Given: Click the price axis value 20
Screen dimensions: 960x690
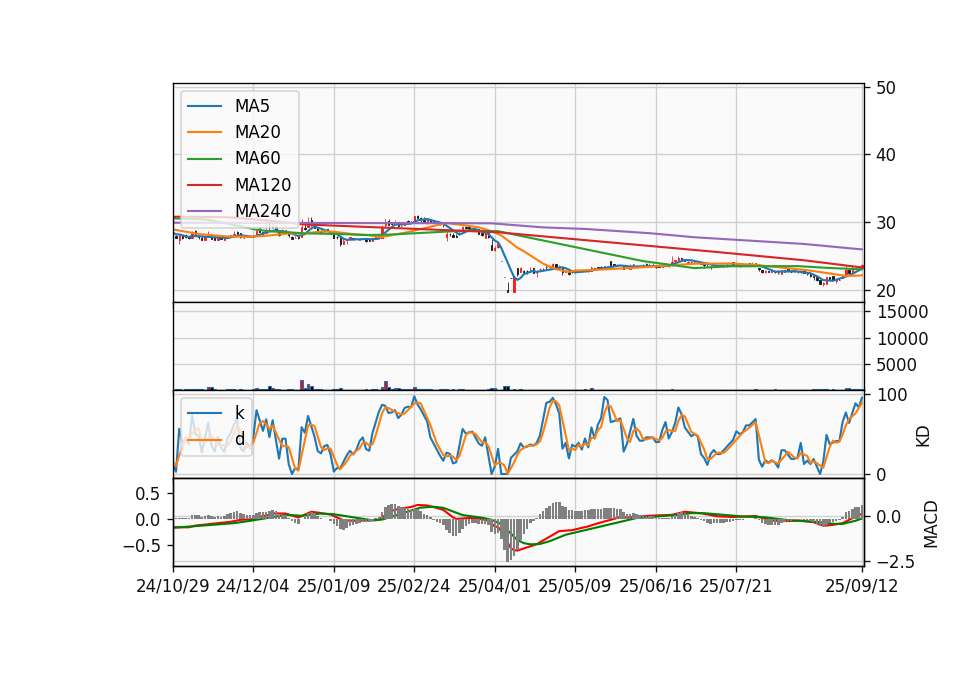Looking at the screenshot, I should [886, 291].
